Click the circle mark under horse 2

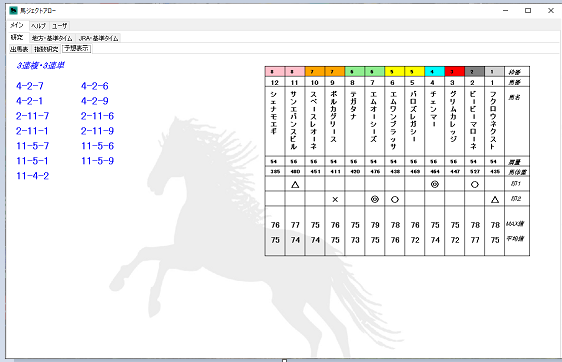475,184
